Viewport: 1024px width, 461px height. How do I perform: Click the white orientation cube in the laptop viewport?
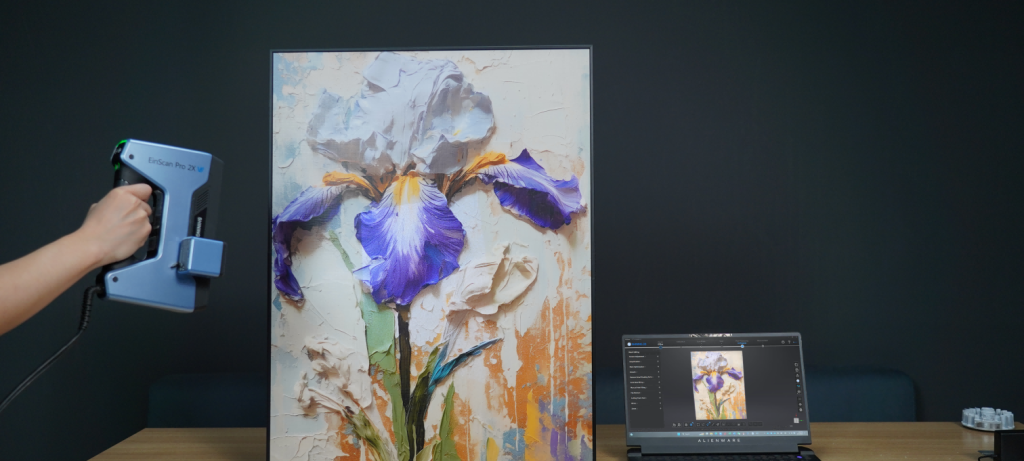(796, 421)
